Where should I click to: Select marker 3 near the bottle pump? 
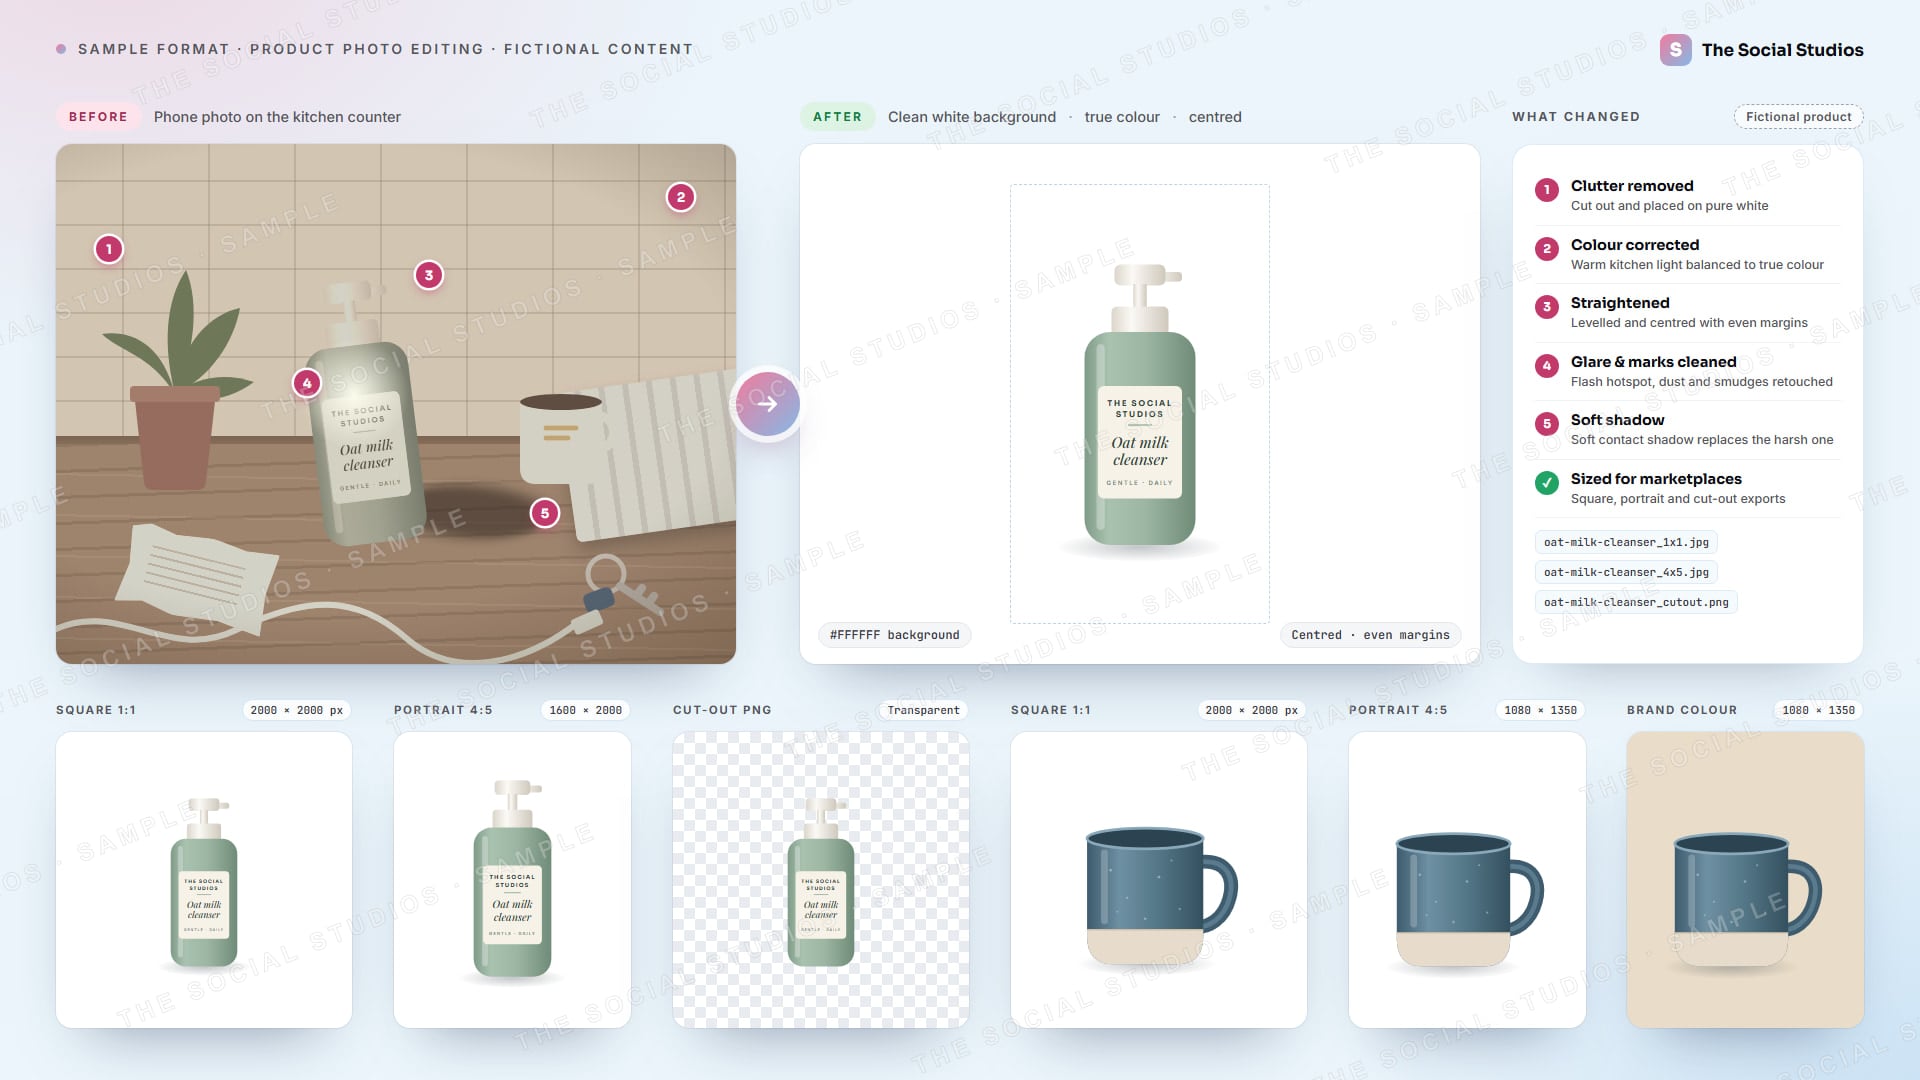coord(429,275)
